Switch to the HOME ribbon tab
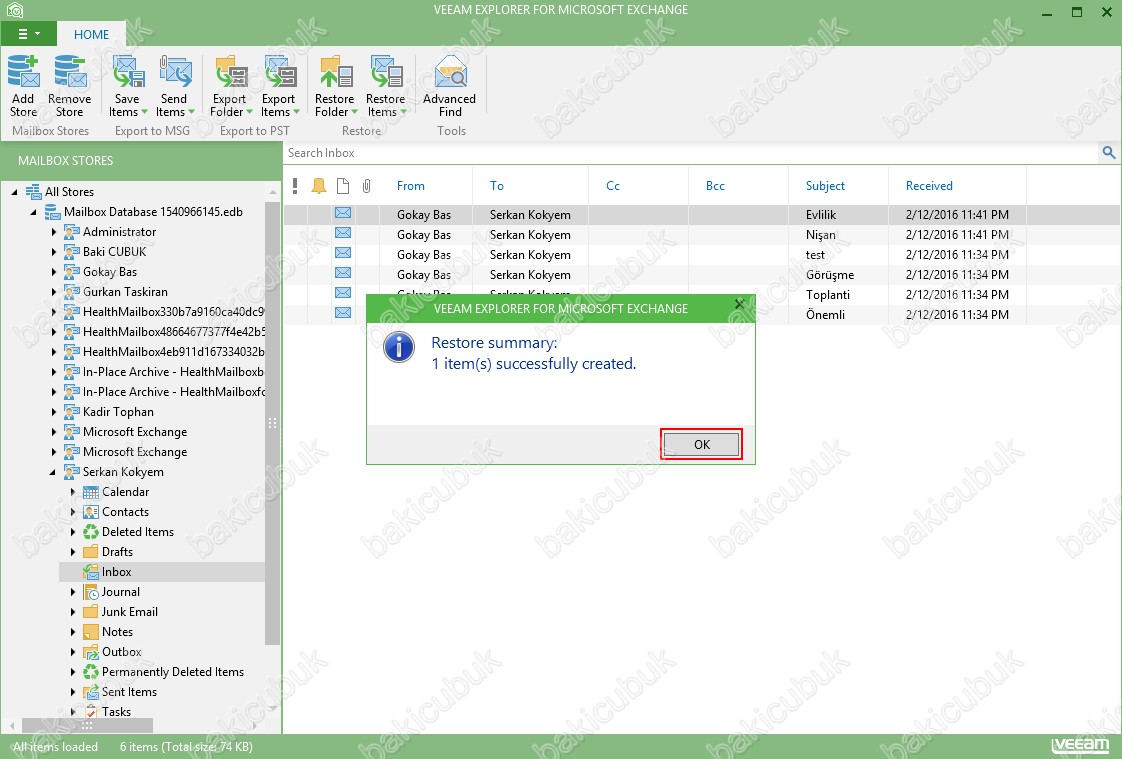This screenshot has height=759, width=1122. pos(92,34)
